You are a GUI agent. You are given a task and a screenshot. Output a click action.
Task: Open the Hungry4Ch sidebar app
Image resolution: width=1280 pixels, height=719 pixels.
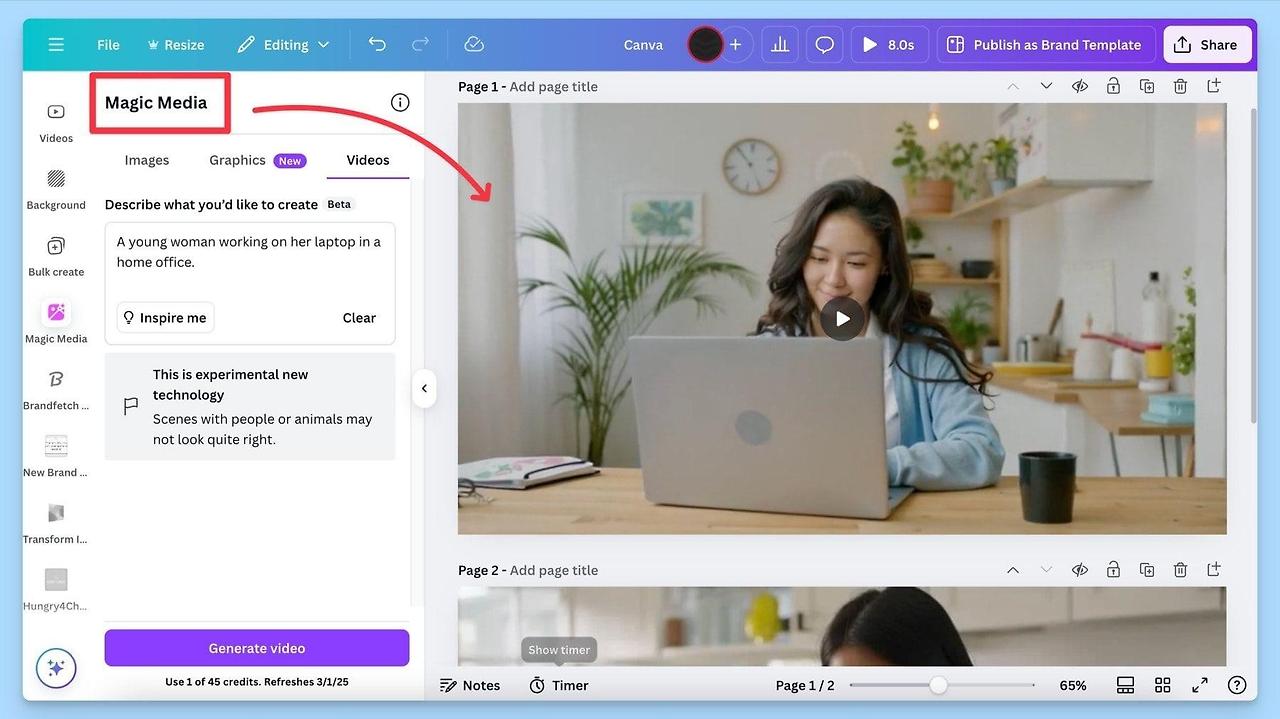click(x=56, y=590)
